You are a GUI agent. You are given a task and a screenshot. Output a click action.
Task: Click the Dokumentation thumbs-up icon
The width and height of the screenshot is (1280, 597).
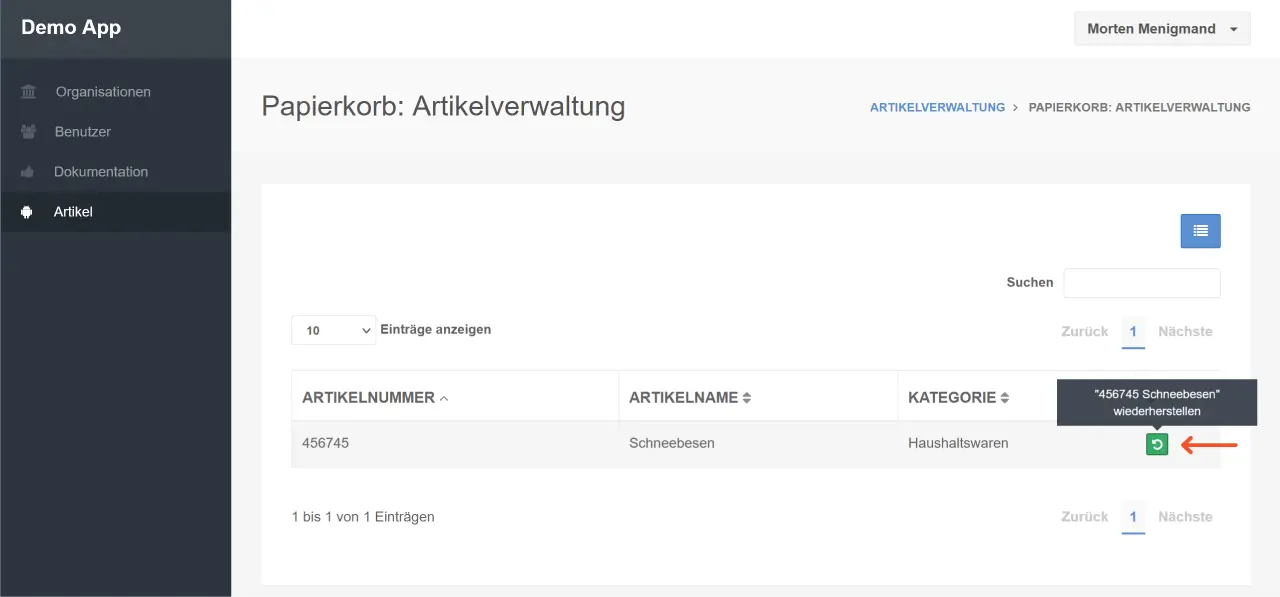coord(28,172)
